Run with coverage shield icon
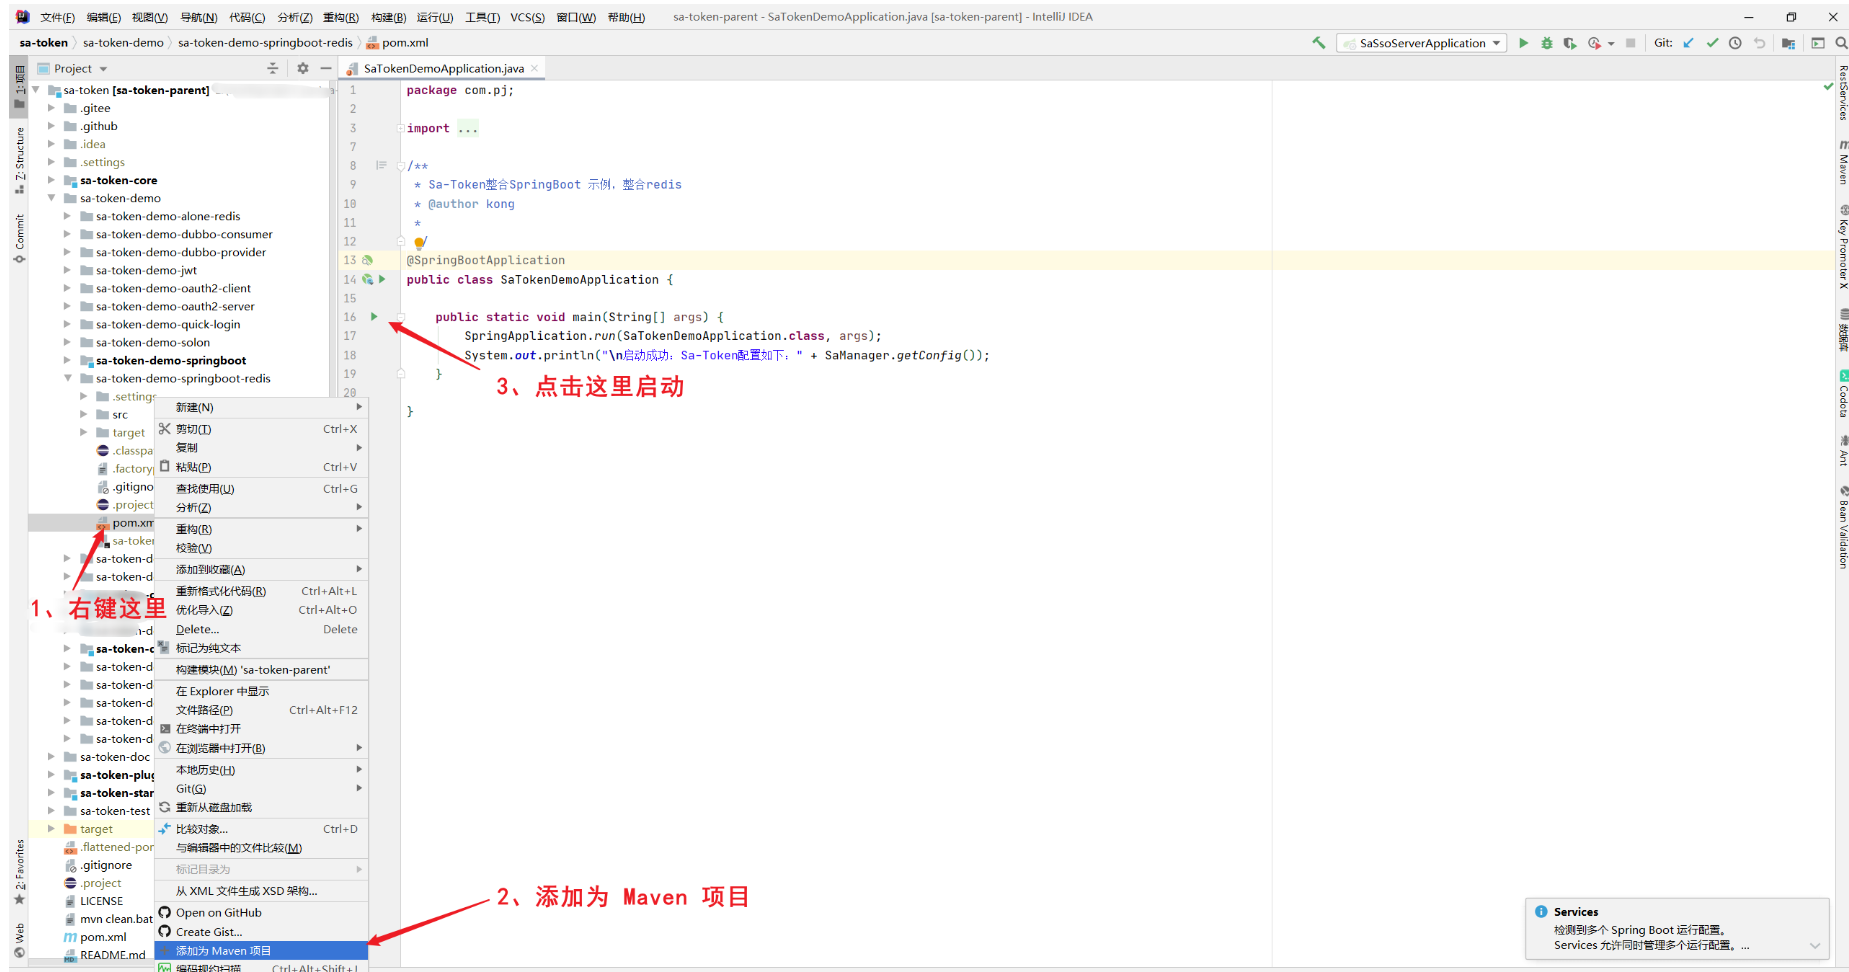 click(1570, 43)
